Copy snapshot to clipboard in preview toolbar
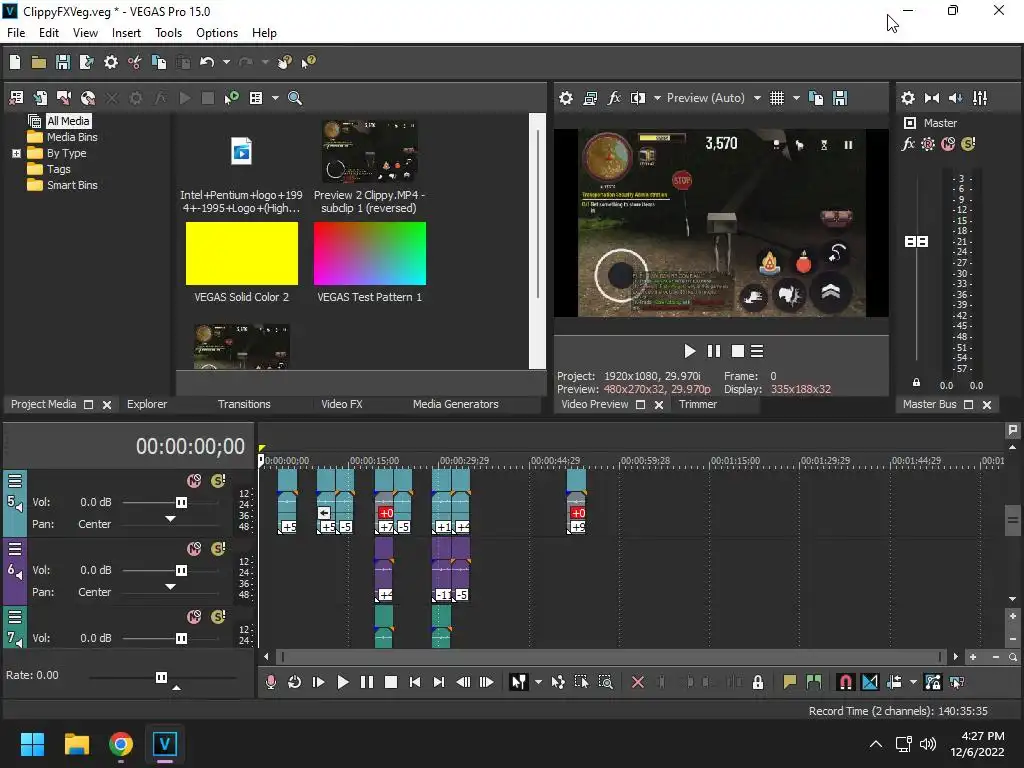Image resolution: width=1024 pixels, height=768 pixels. pyautogui.click(x=816, y=98)
